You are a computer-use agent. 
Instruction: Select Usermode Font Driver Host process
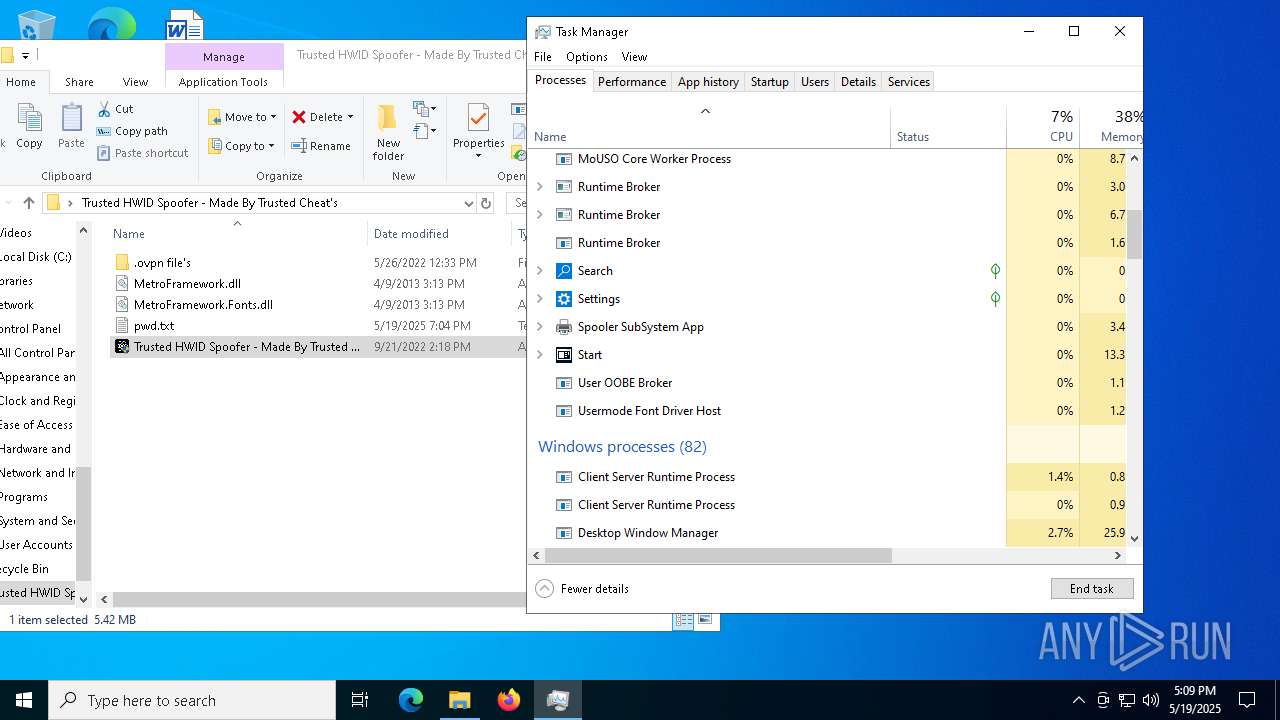[649, 411]
